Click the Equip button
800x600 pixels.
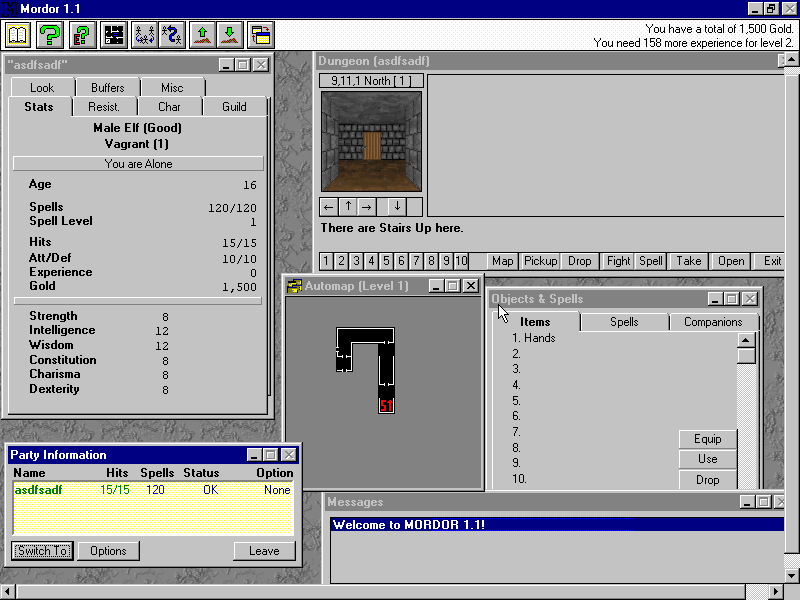click(x=707, y=439)
